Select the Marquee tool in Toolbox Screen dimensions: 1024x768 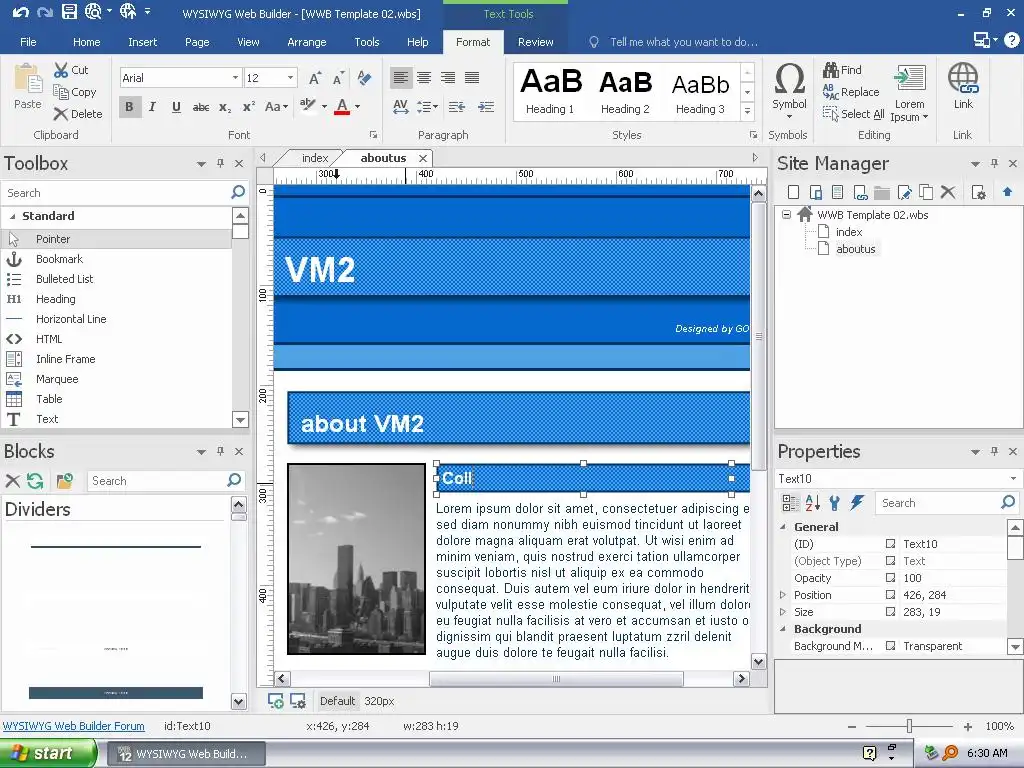click(116, 379)
